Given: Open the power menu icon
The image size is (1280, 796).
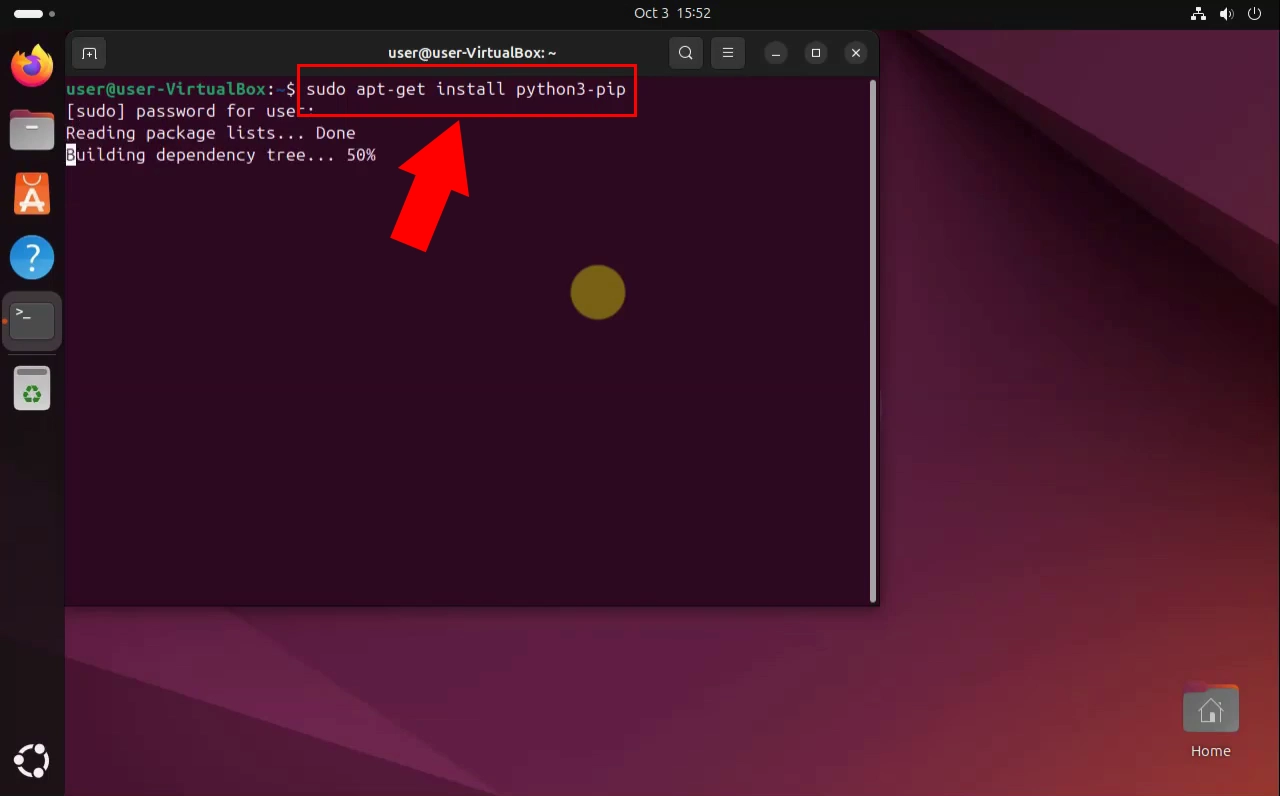Looking at the screenshot, I should point(1254,14).
